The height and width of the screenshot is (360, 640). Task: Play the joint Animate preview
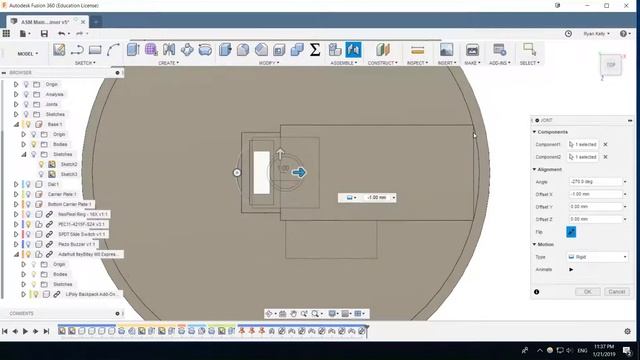pyautogui.click(x=571, y=269)
